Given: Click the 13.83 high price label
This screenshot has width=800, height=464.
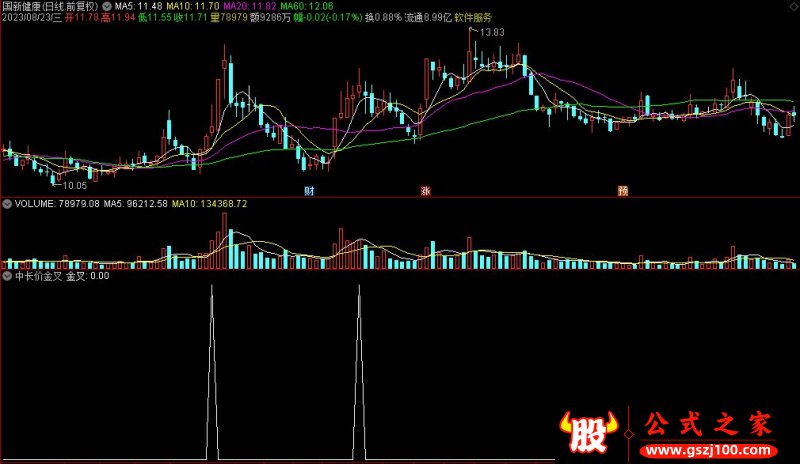Looking at the screenshot, I should click(x=492, y=32).
